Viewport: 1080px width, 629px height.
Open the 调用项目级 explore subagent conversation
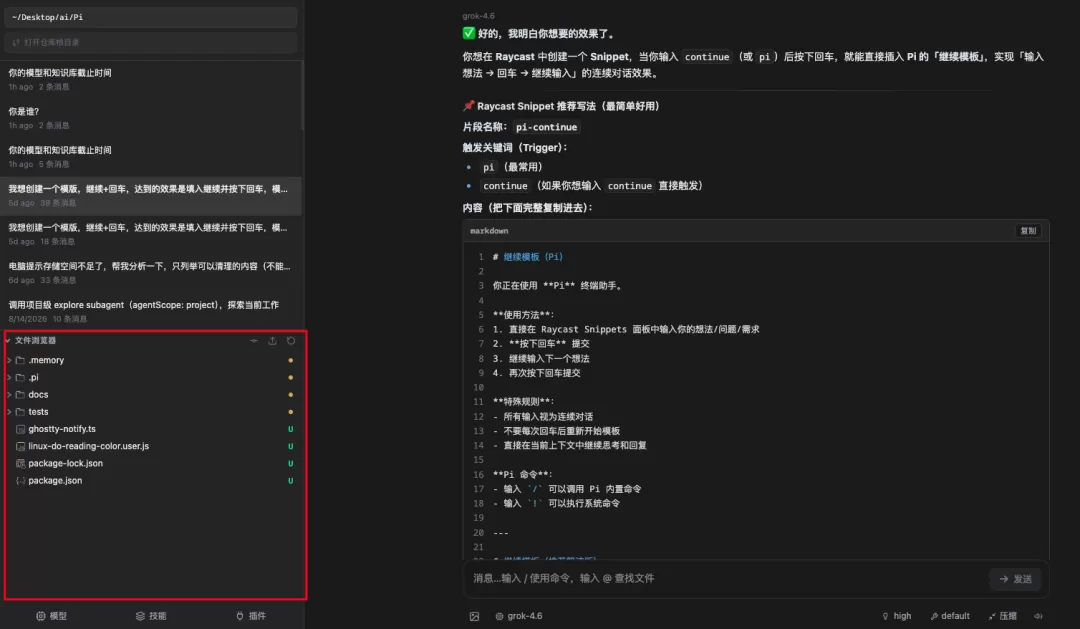[151, 311]
